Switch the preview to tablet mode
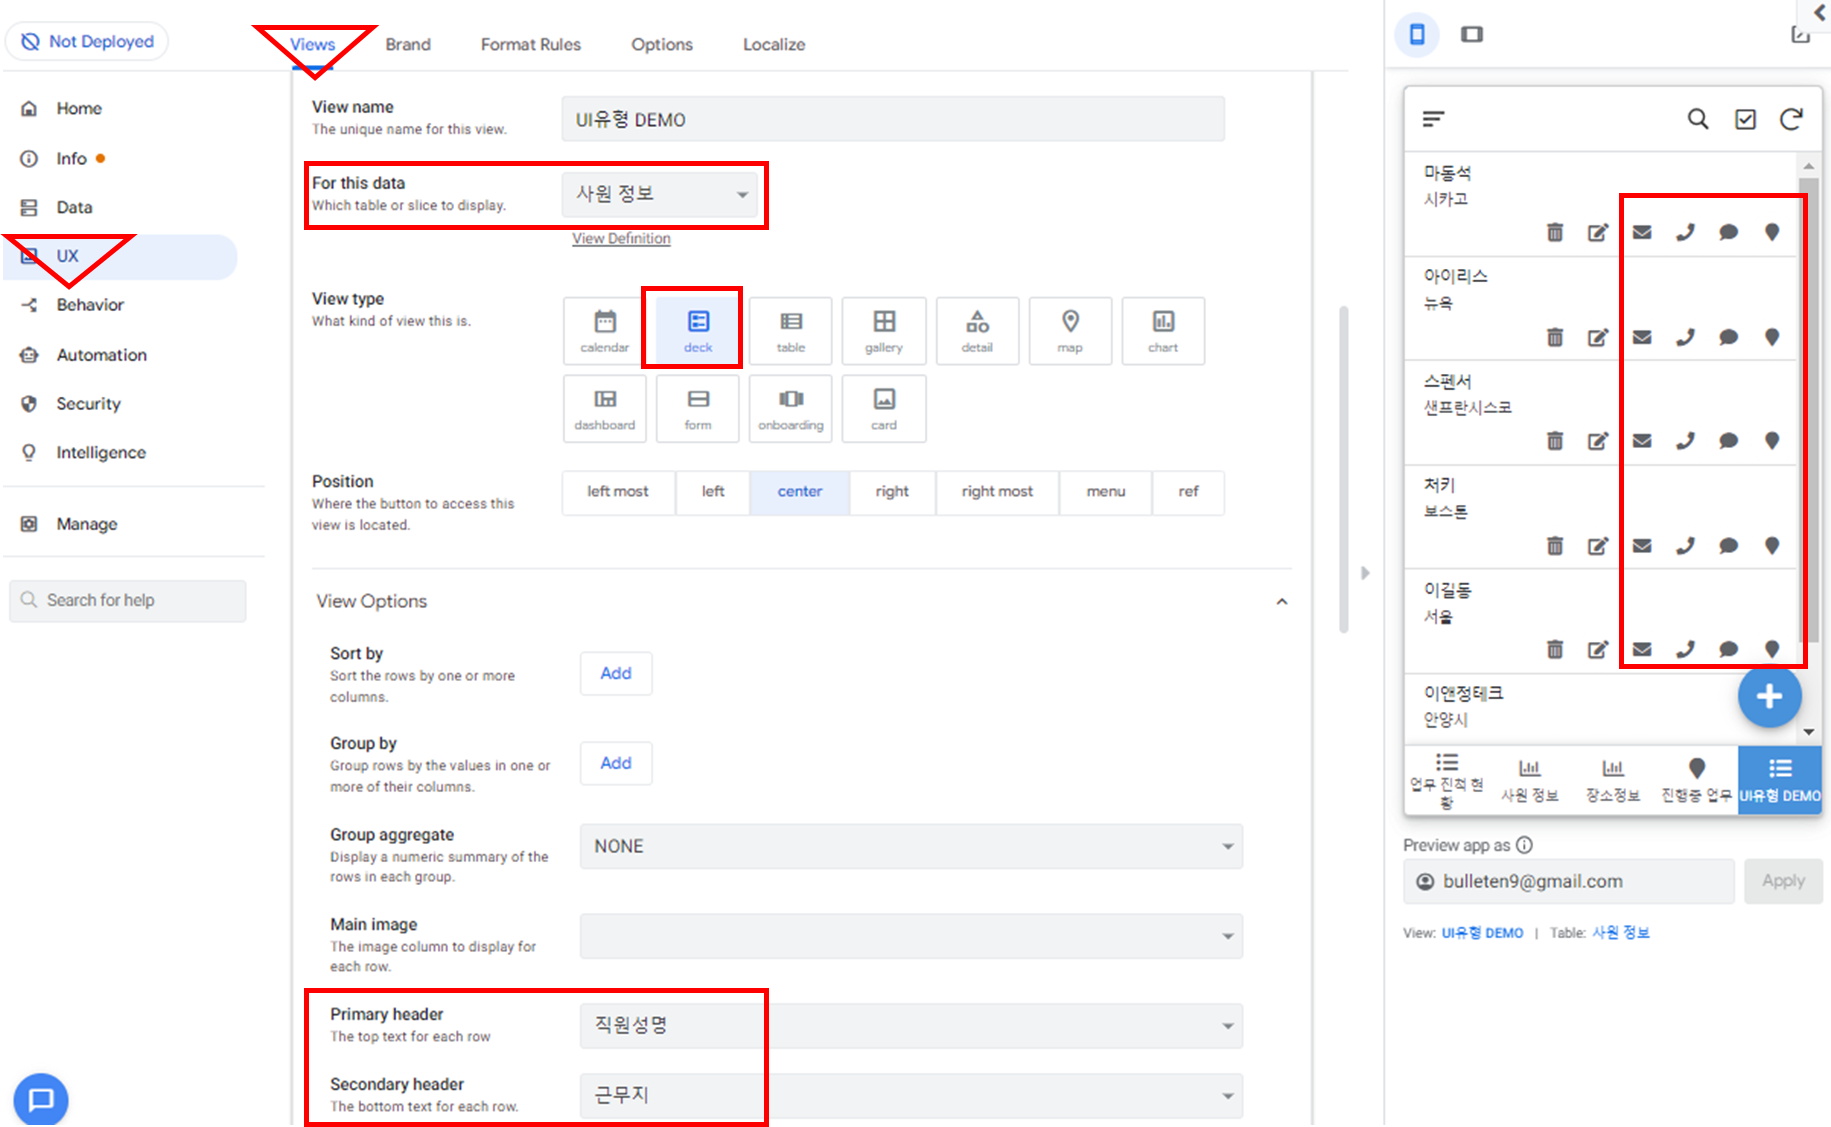Viewport: 1831px width, 1127px height. 1471,33
